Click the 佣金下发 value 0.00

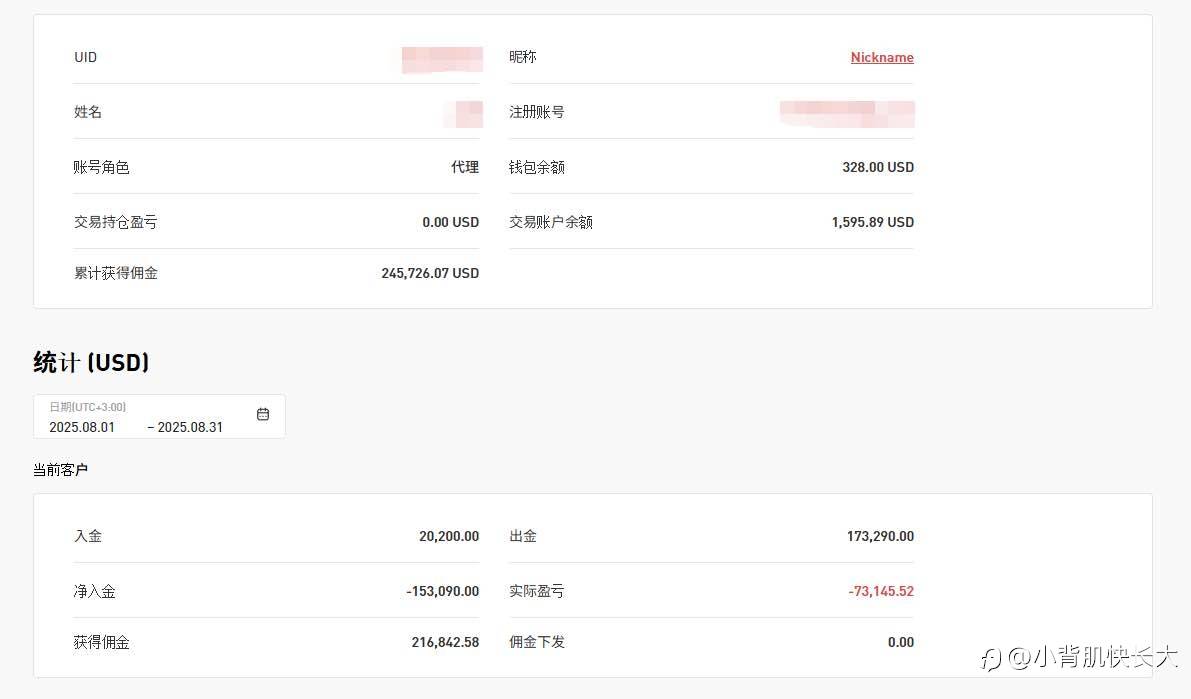(900, 642)
